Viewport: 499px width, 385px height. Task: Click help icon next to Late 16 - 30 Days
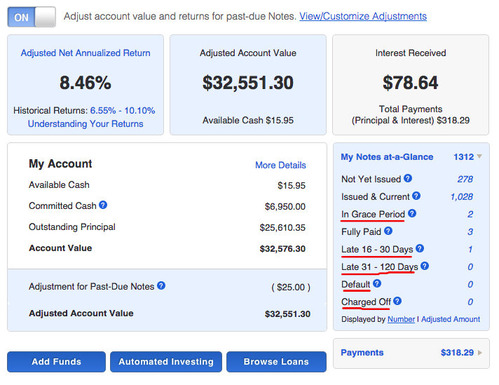point(420,248)
